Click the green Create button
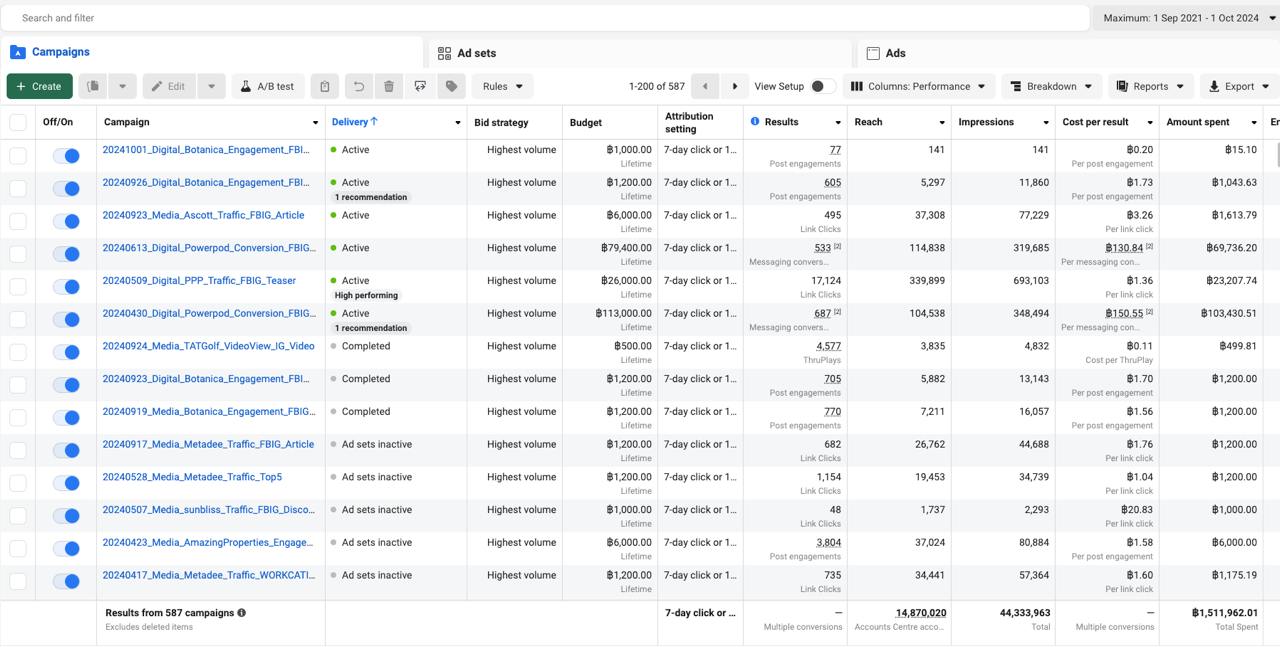The height and width of the screenshot is (647, 1280). coord(40,86)
